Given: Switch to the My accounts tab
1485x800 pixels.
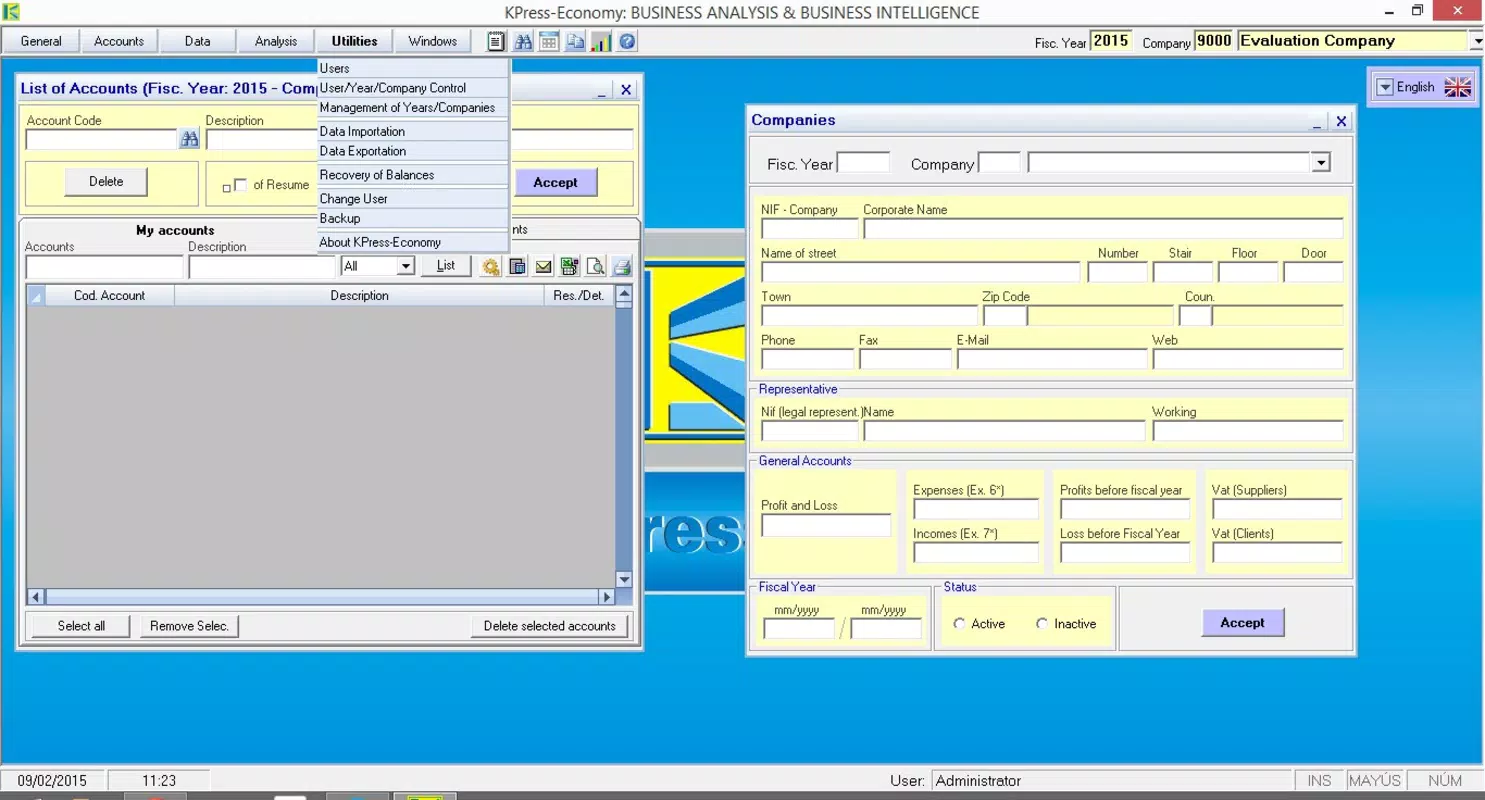Looking at the screenshot, I should (175, 231).
